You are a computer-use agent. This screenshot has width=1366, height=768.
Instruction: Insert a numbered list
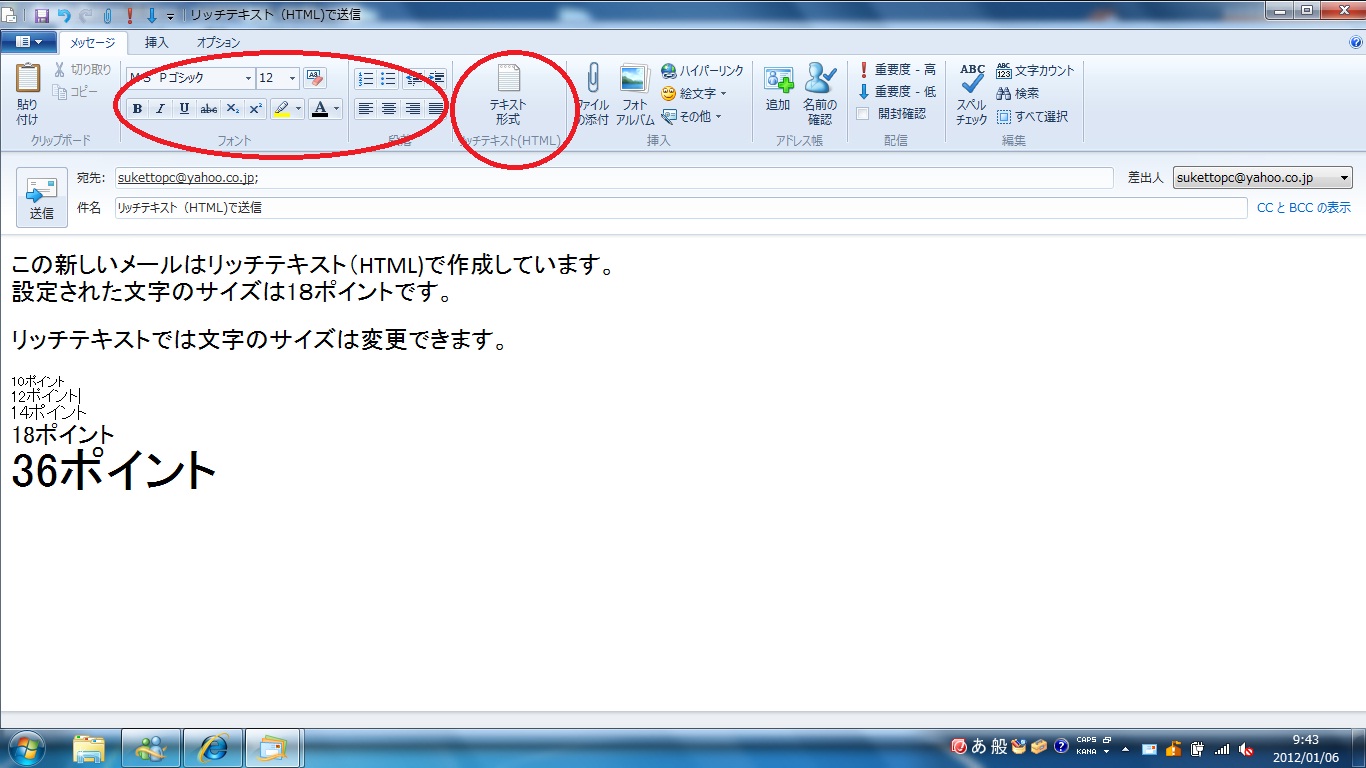[366, 78]
